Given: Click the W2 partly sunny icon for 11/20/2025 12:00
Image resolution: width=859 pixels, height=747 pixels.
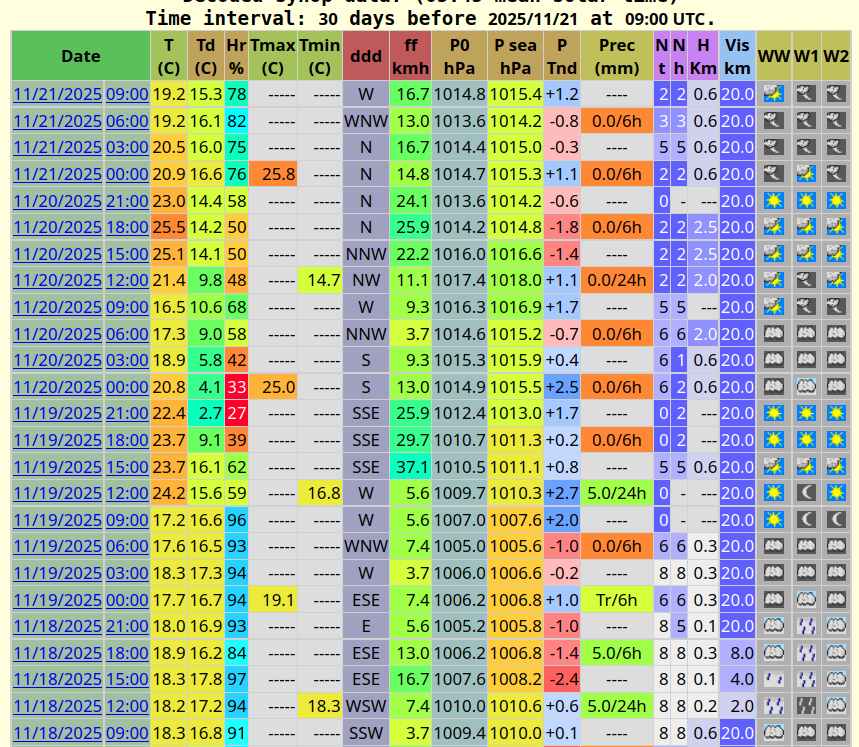Looking at the screenshot, I should [x=836, y=280].
